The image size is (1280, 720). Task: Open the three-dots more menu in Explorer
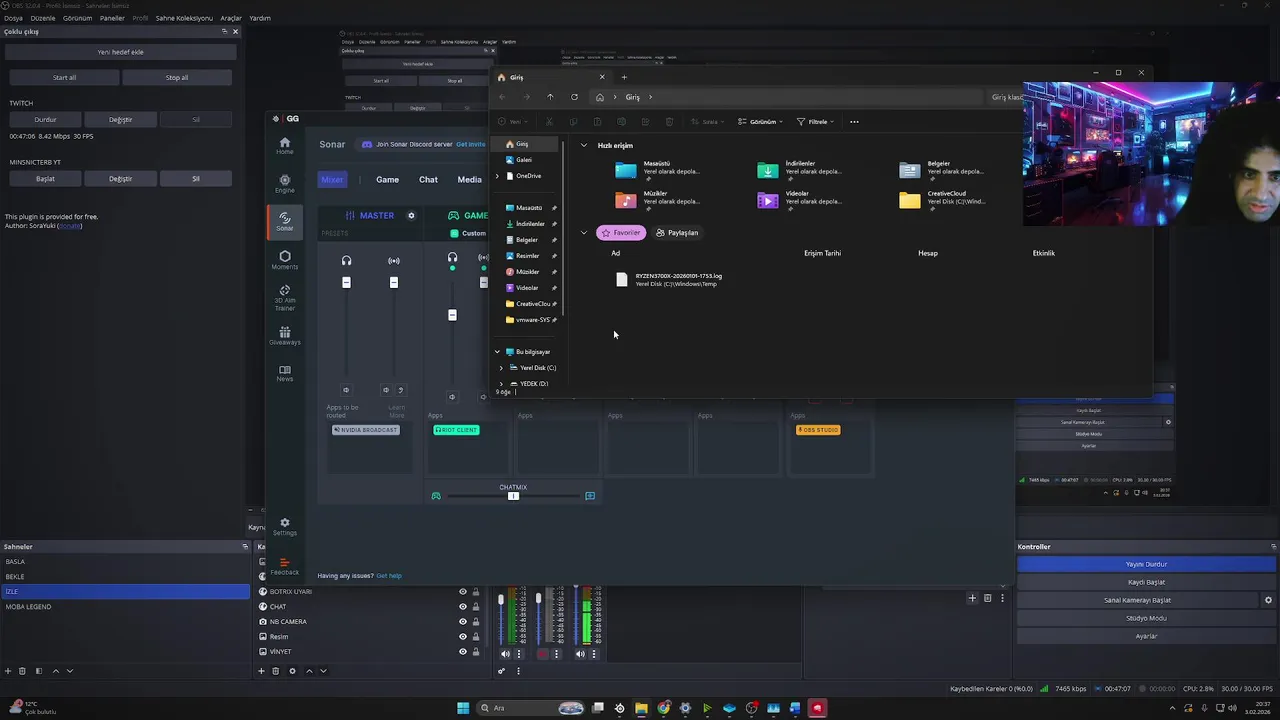[x=854, y=122]
